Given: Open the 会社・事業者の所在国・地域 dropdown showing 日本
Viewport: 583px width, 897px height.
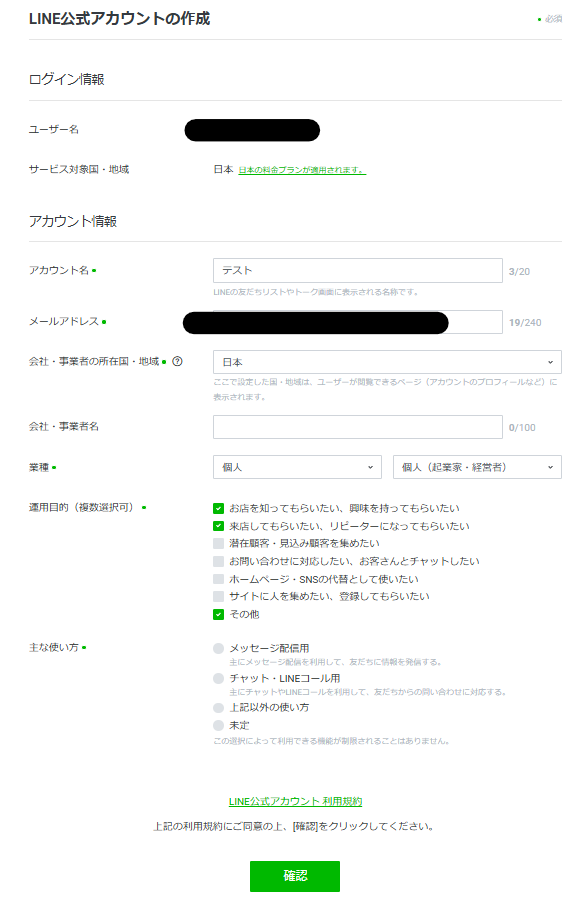Looking at the screenshot, I should click(387, 362).
